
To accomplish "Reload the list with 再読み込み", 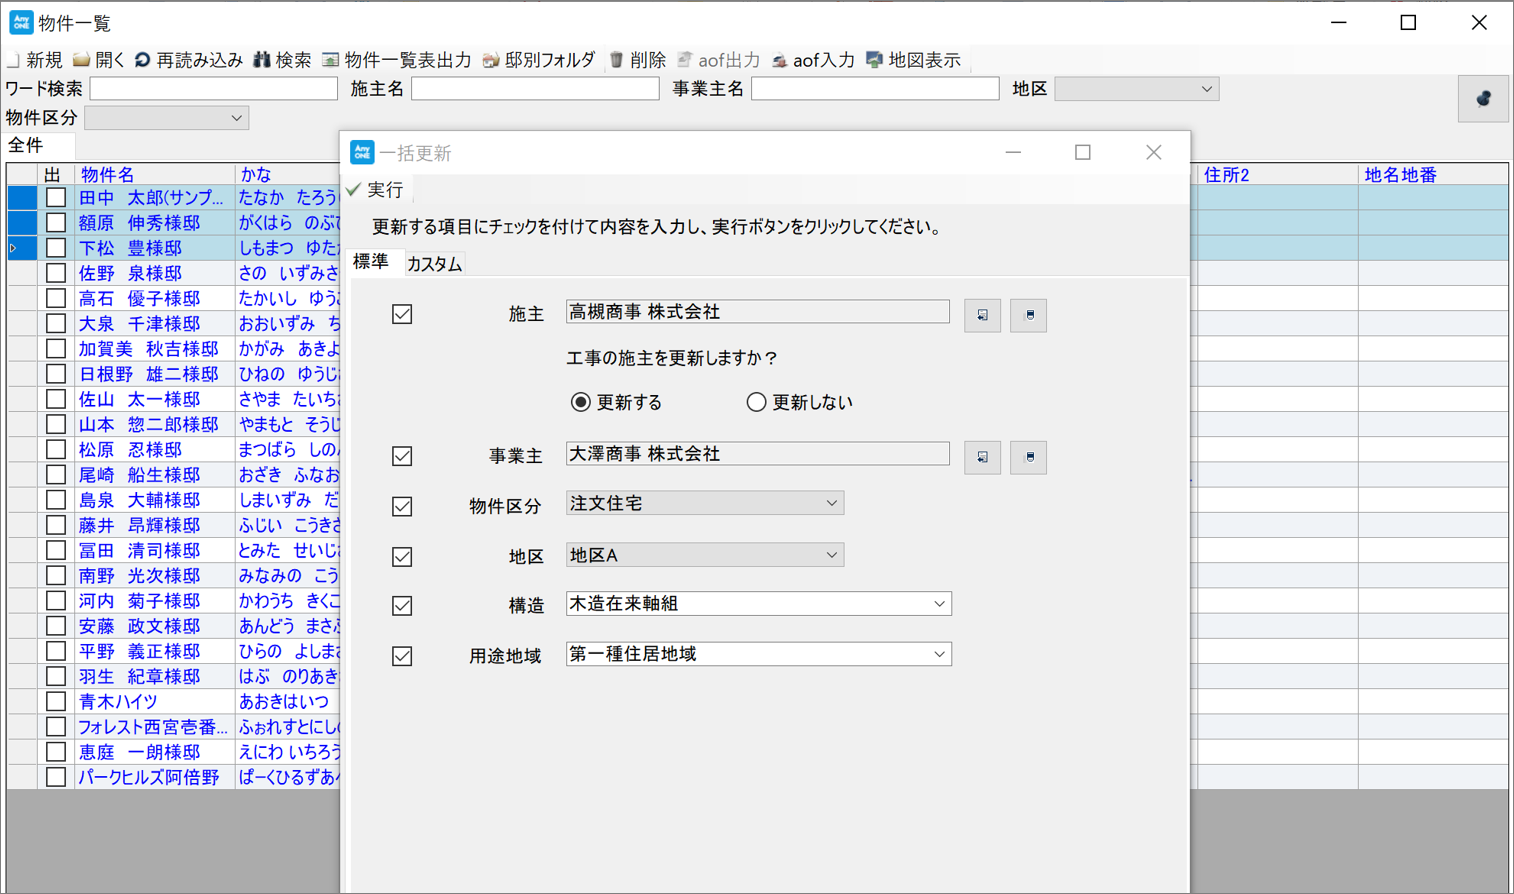I will [188, 61].
